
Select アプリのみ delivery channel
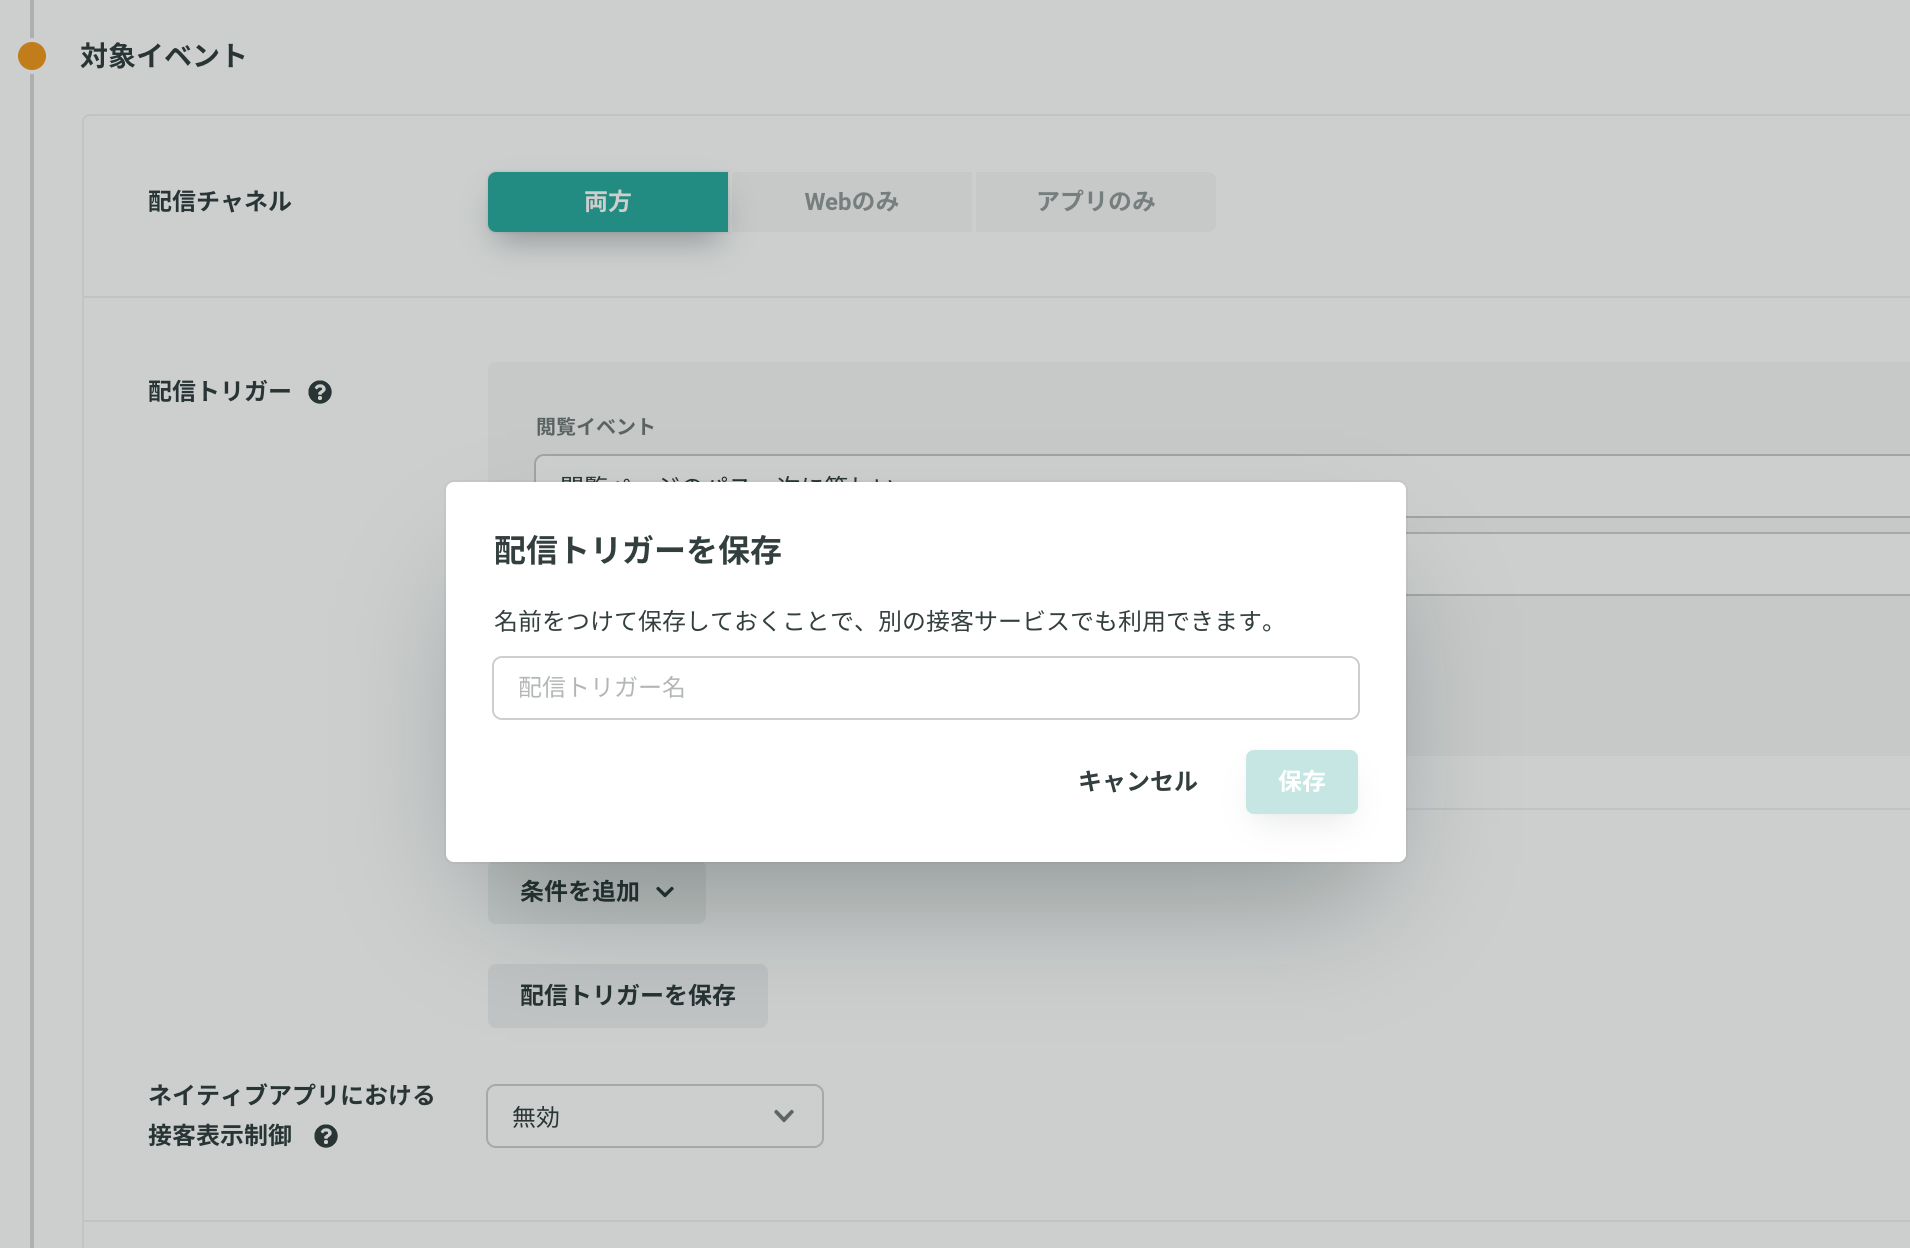tap(1095, 202)
